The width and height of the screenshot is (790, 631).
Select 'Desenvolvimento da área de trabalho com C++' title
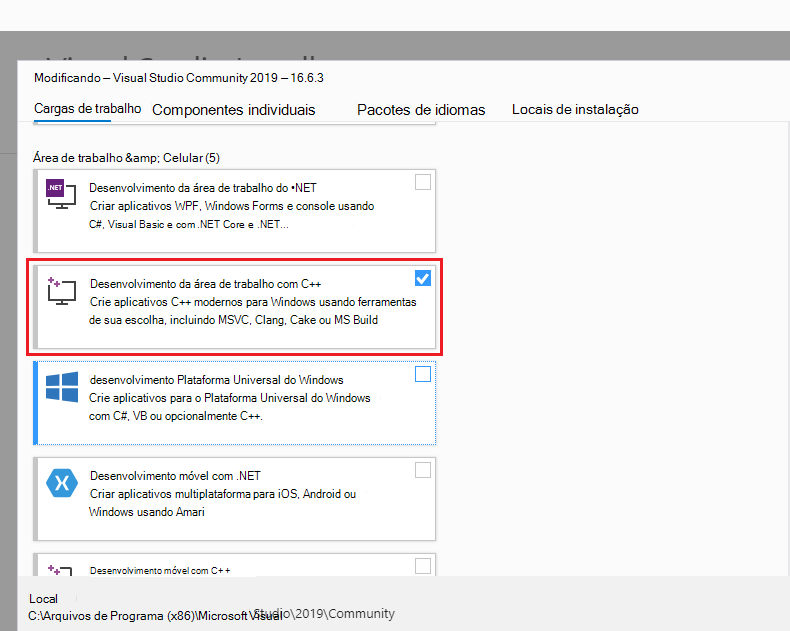[x=206, y=284]
